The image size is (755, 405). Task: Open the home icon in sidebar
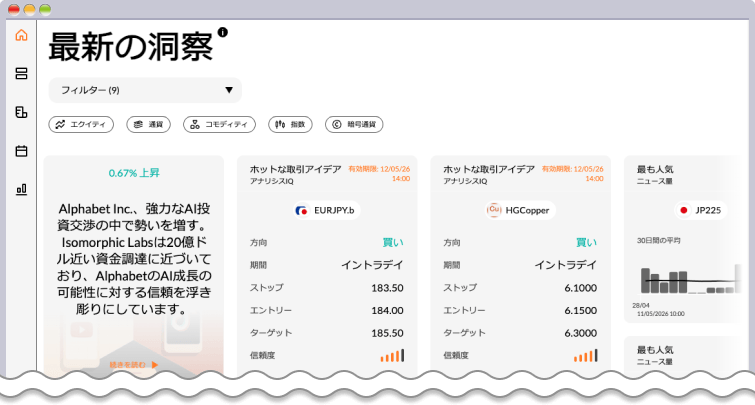(x=21, y=35)
